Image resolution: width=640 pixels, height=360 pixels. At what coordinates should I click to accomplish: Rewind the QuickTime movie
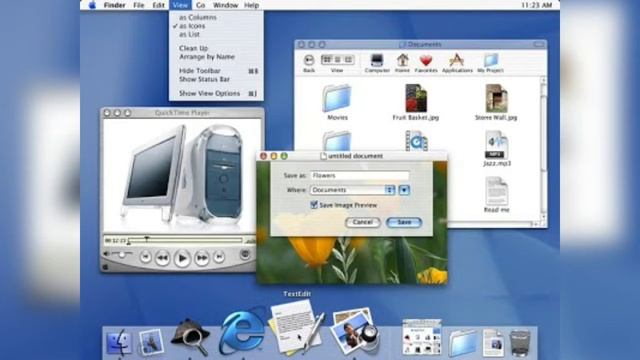[162, 258]
